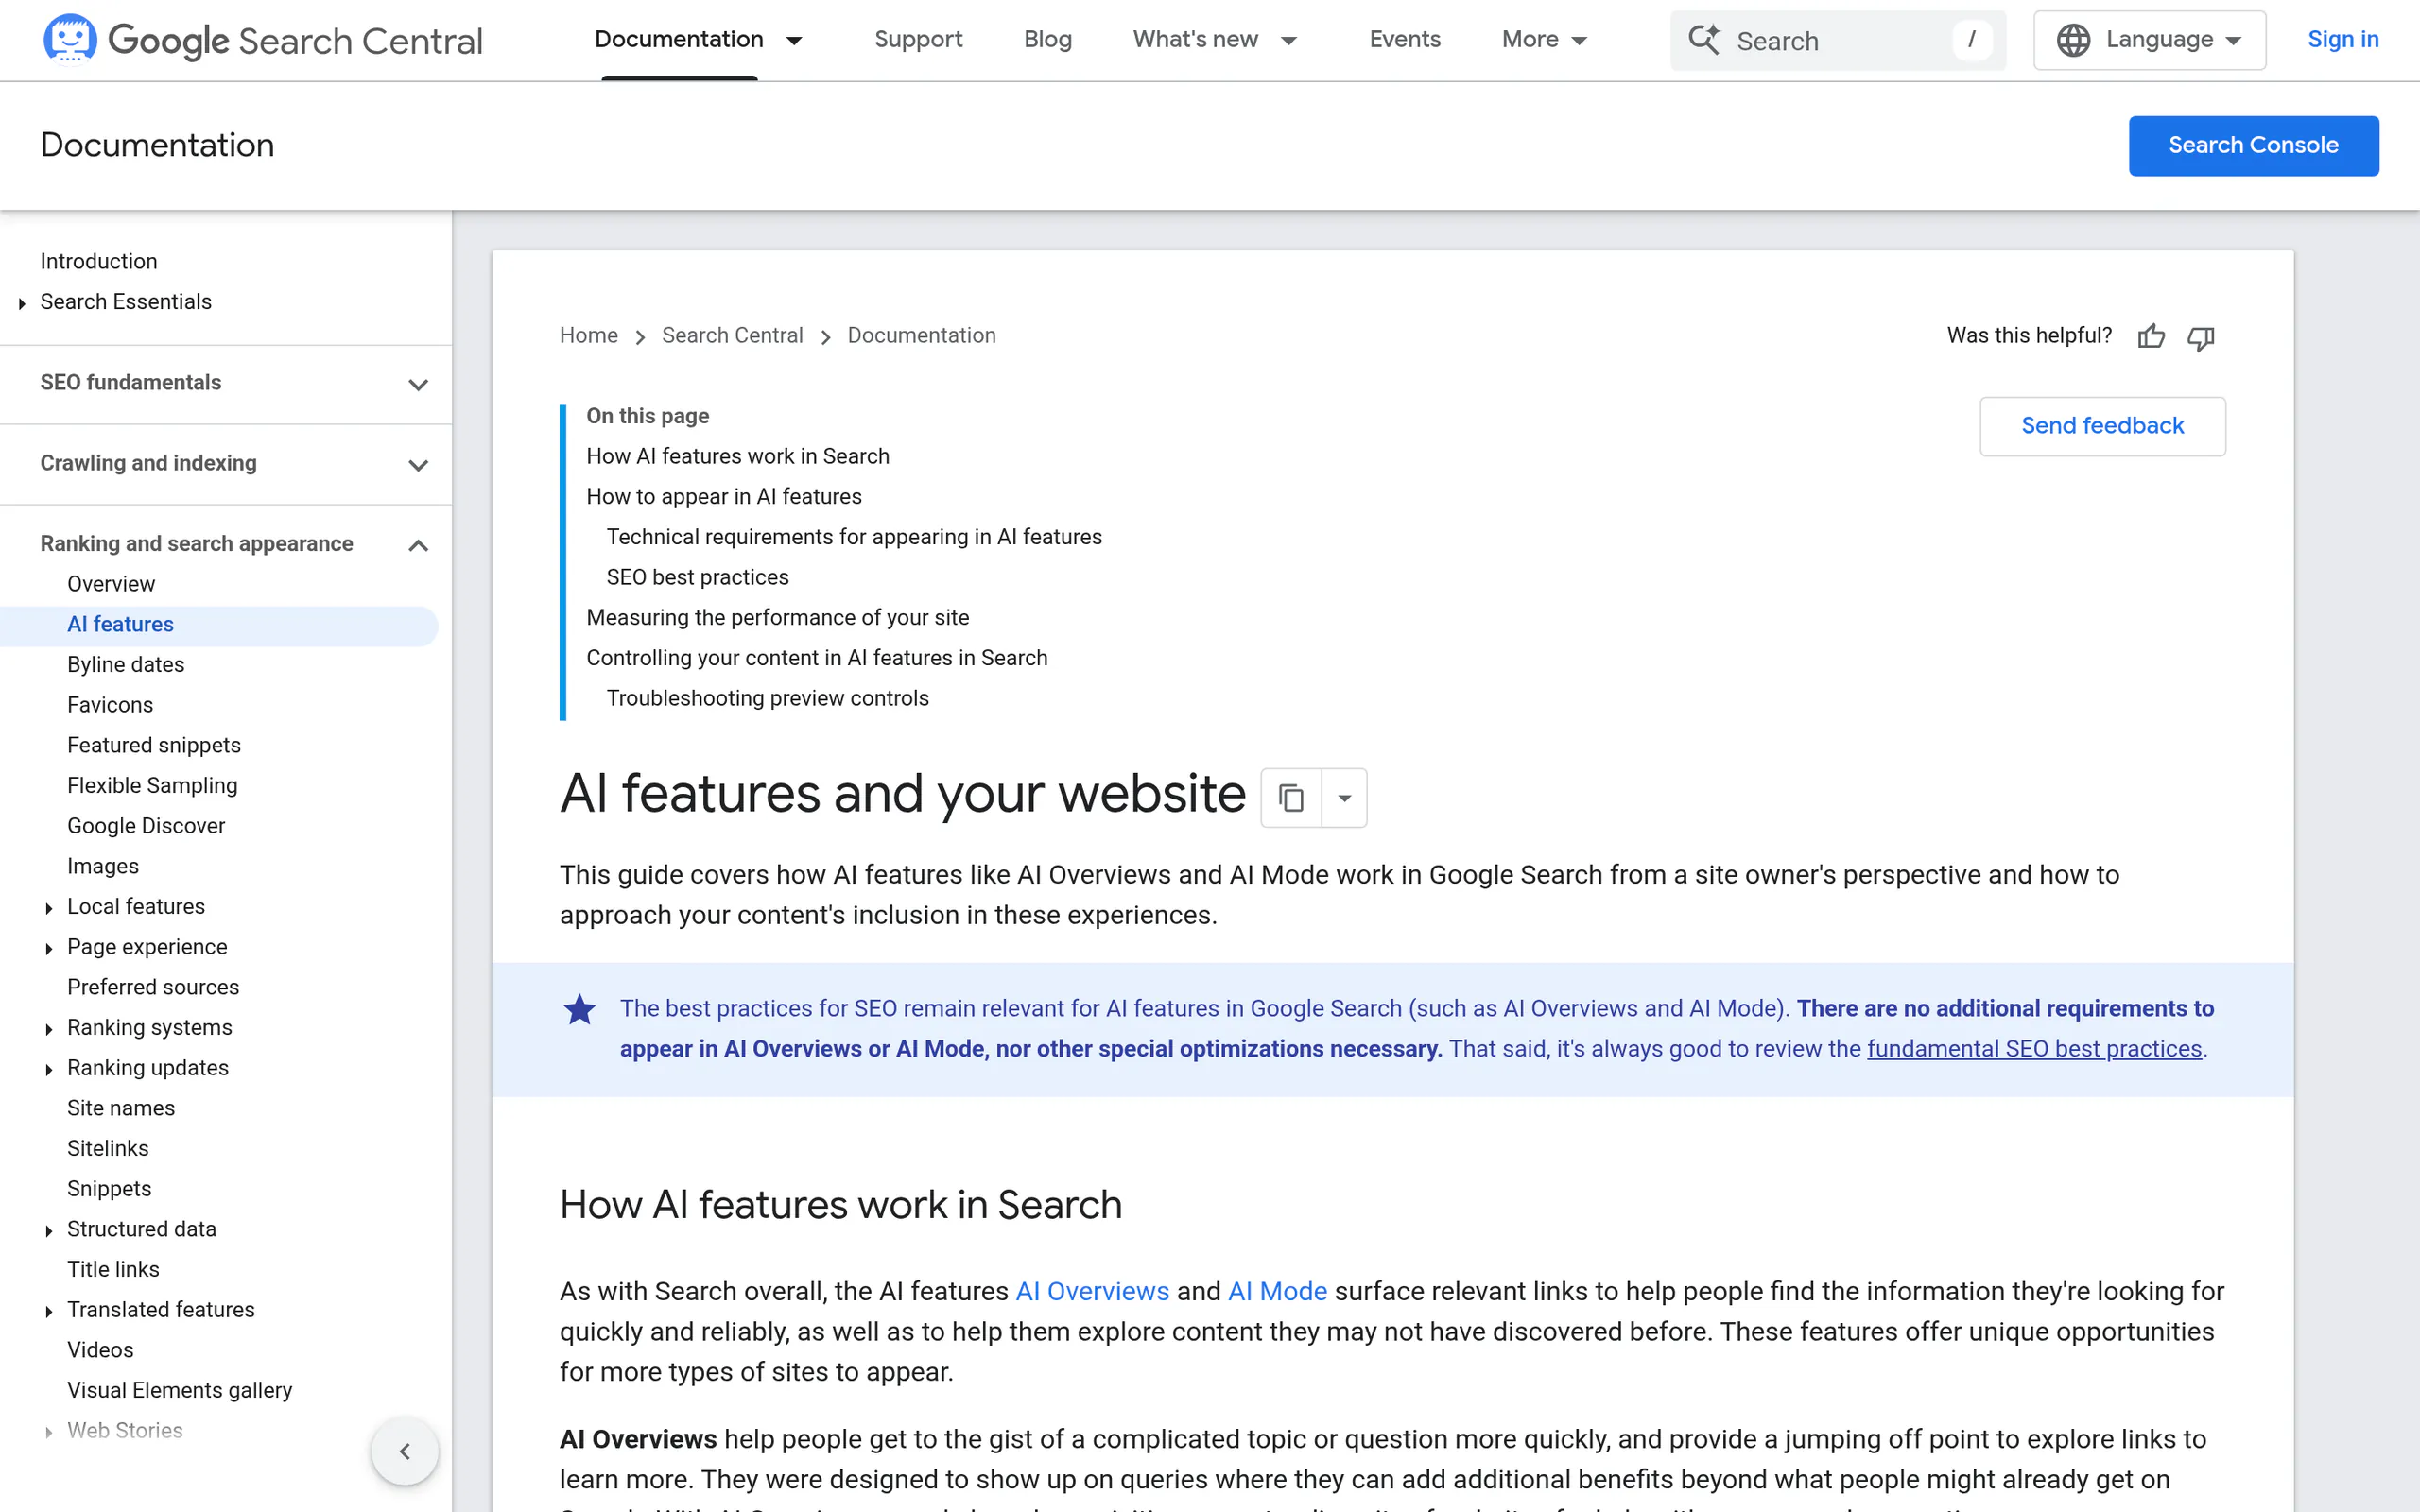Jump to Technical requirements for AI features
The image size is (2420, 1512).
pos(853,537)
